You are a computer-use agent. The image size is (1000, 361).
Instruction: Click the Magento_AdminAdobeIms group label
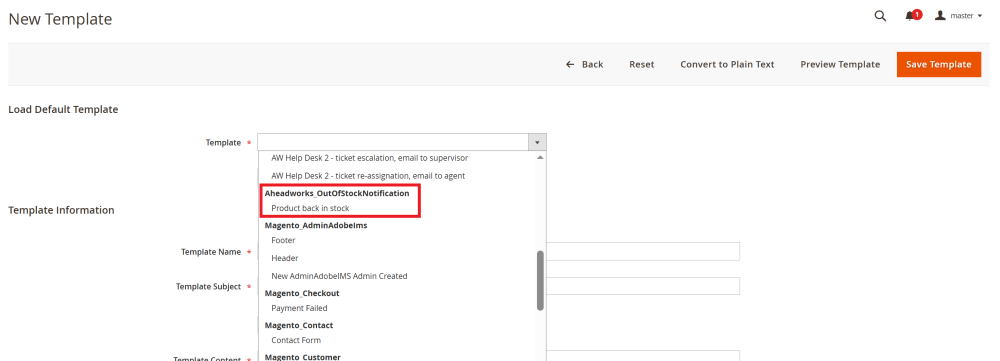(316, 225)
